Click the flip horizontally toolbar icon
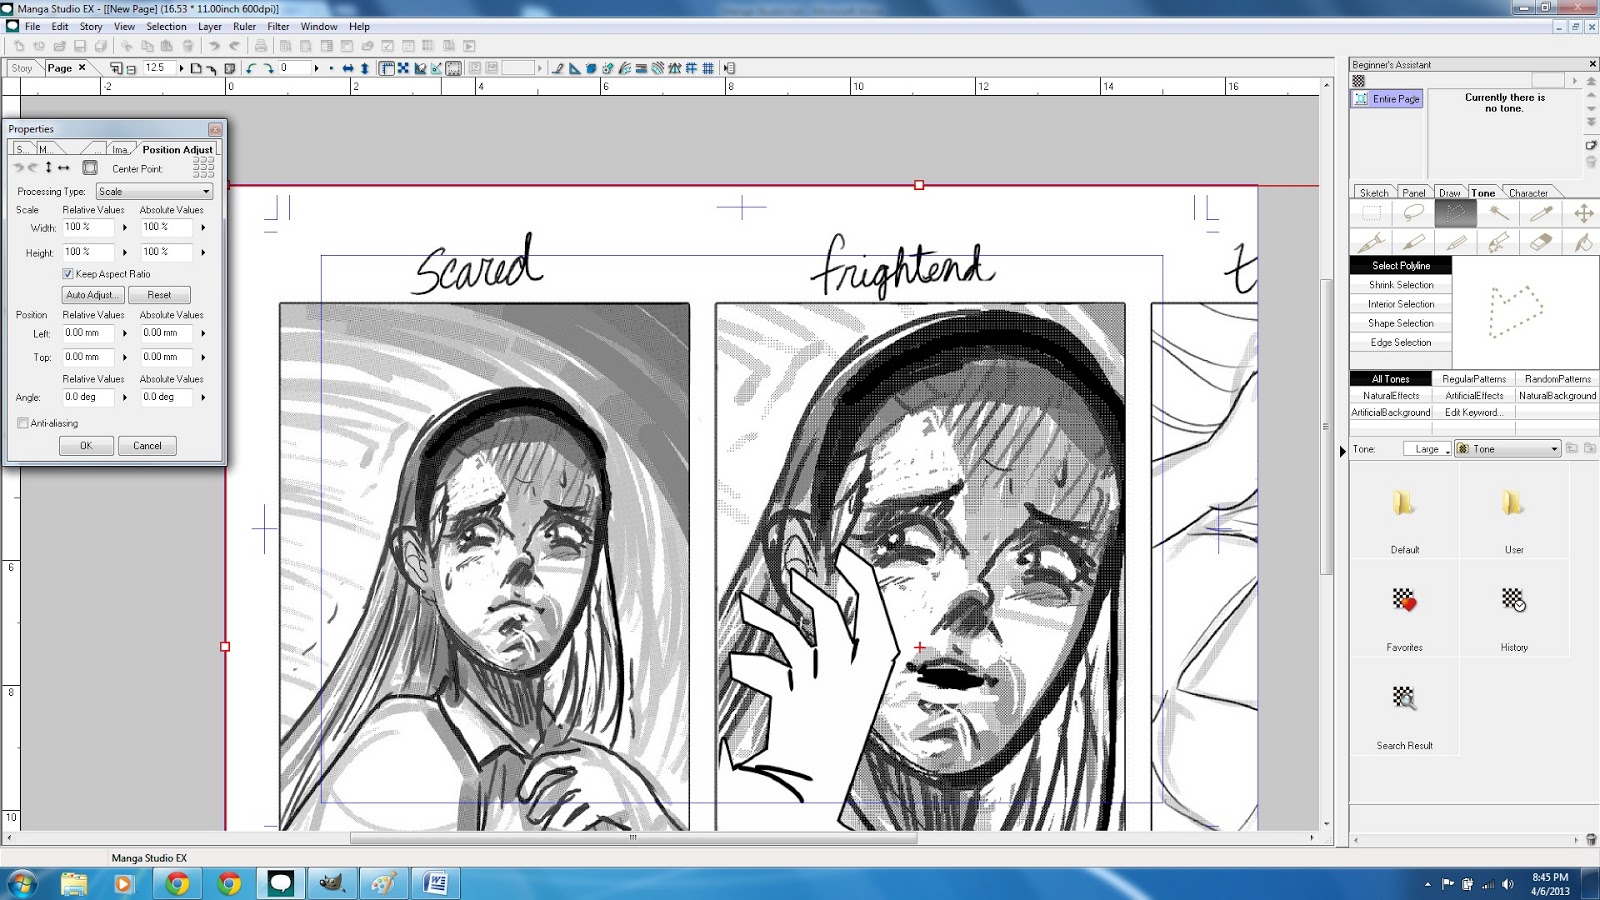 pyautogui.click(x=348, y=68)
